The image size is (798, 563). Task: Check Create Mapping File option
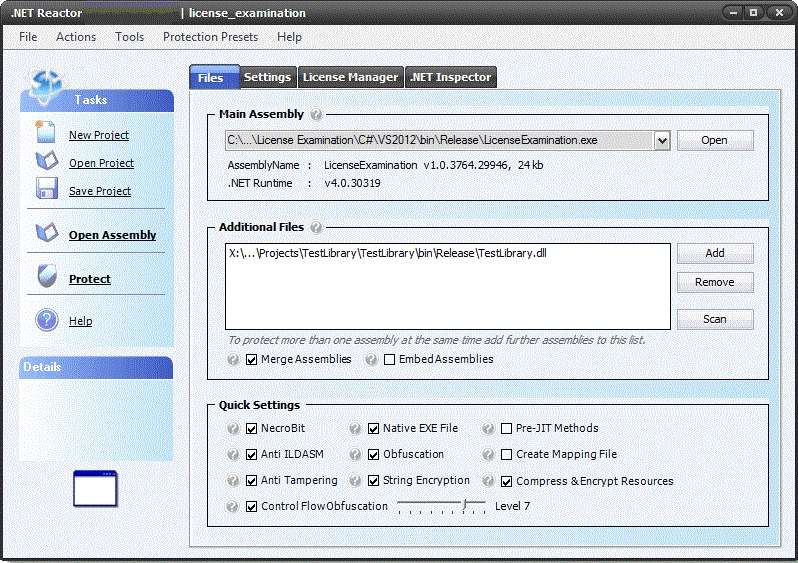pos(506,454)
